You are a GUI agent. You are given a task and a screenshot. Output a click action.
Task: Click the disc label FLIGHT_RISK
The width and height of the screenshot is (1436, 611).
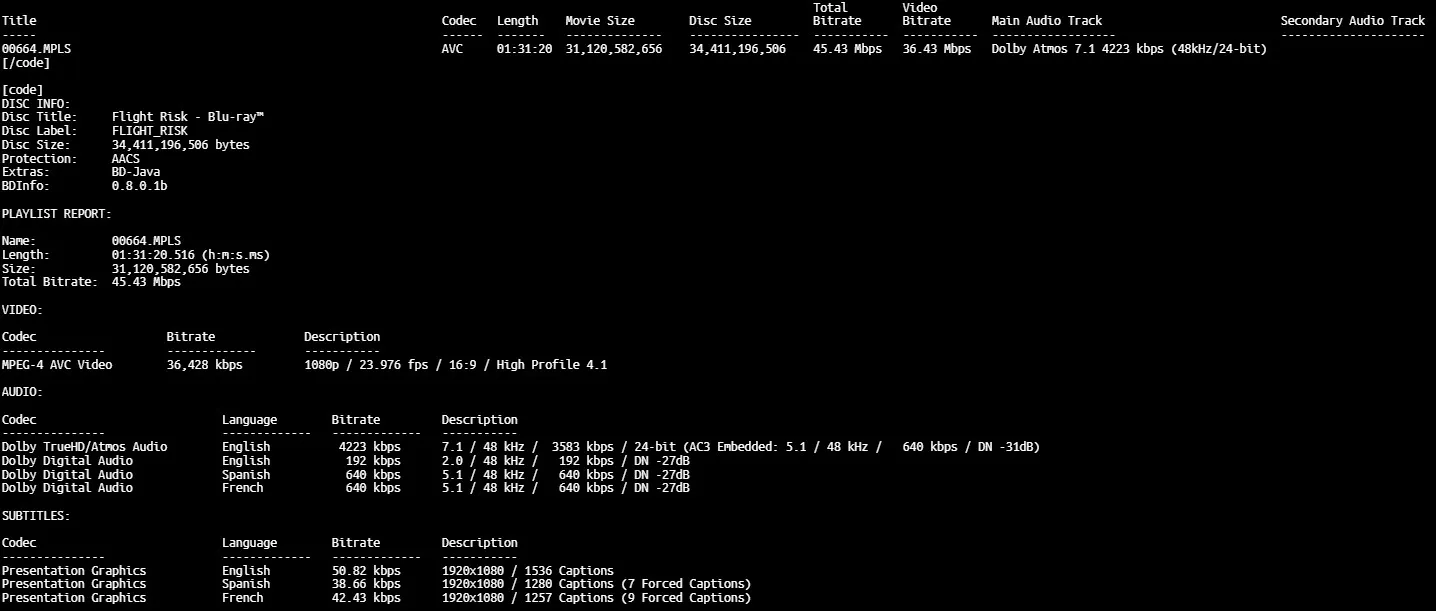tap(149, 131)
